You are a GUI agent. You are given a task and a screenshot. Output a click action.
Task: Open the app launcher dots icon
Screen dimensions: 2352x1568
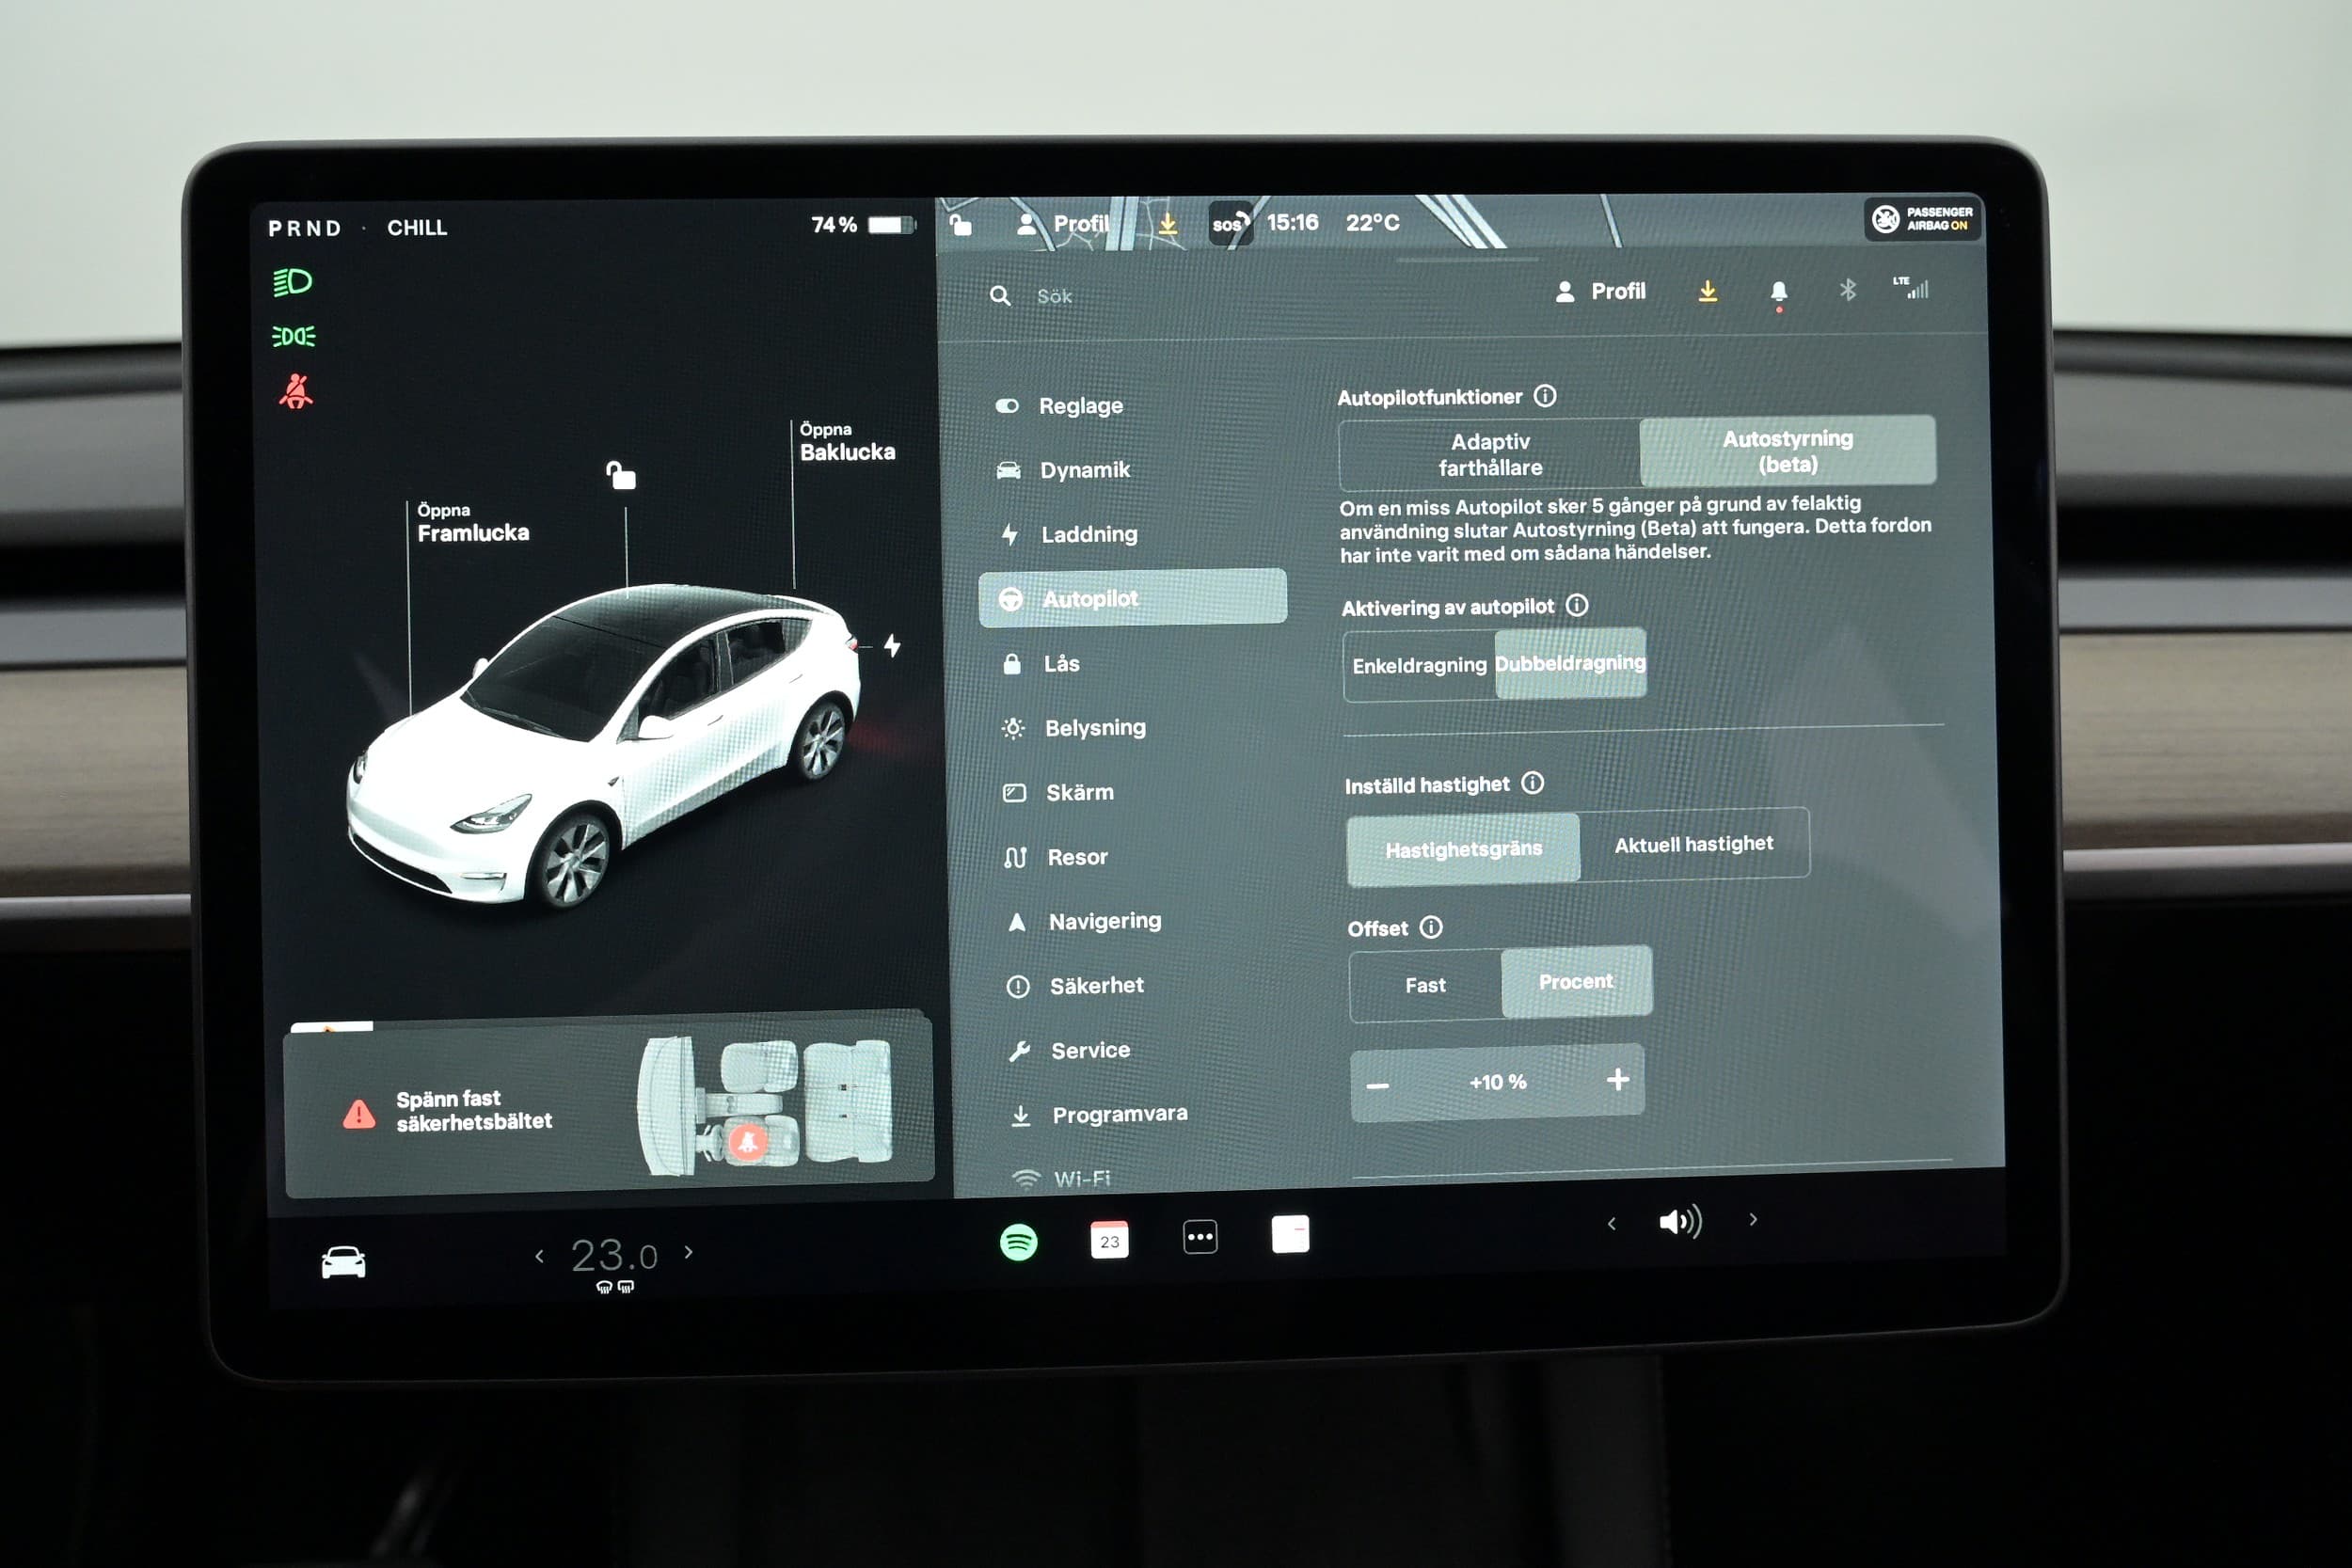click(x=1200, y=1237)
